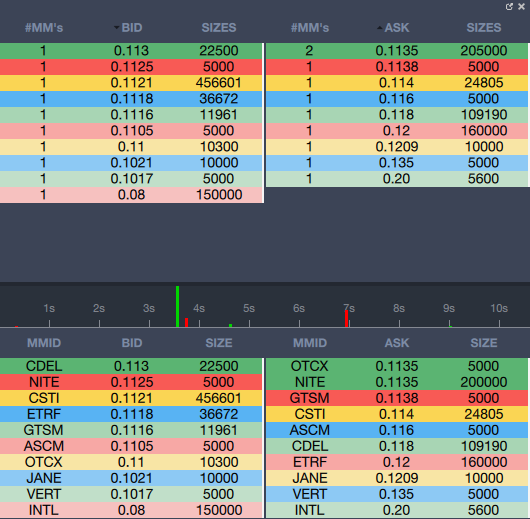
Task: Select aggregated bid price 0.1125
Action: click(x=132, y=67)
